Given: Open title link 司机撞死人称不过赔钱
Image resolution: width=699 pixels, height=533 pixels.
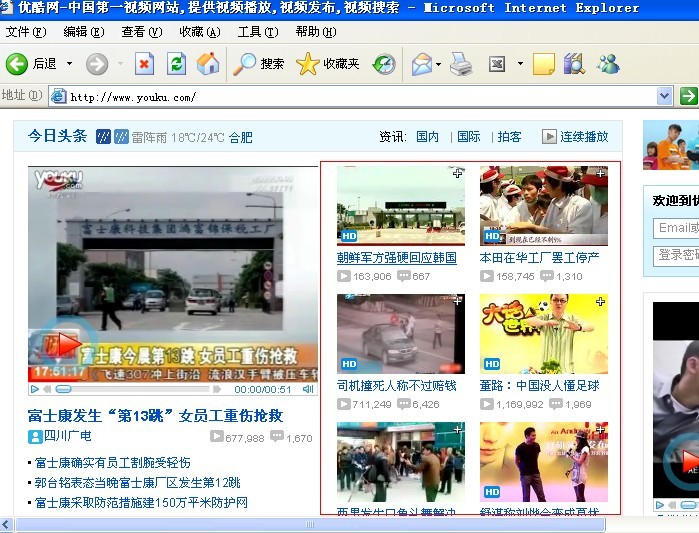Looking at the screenshot, I should (397, 385).
